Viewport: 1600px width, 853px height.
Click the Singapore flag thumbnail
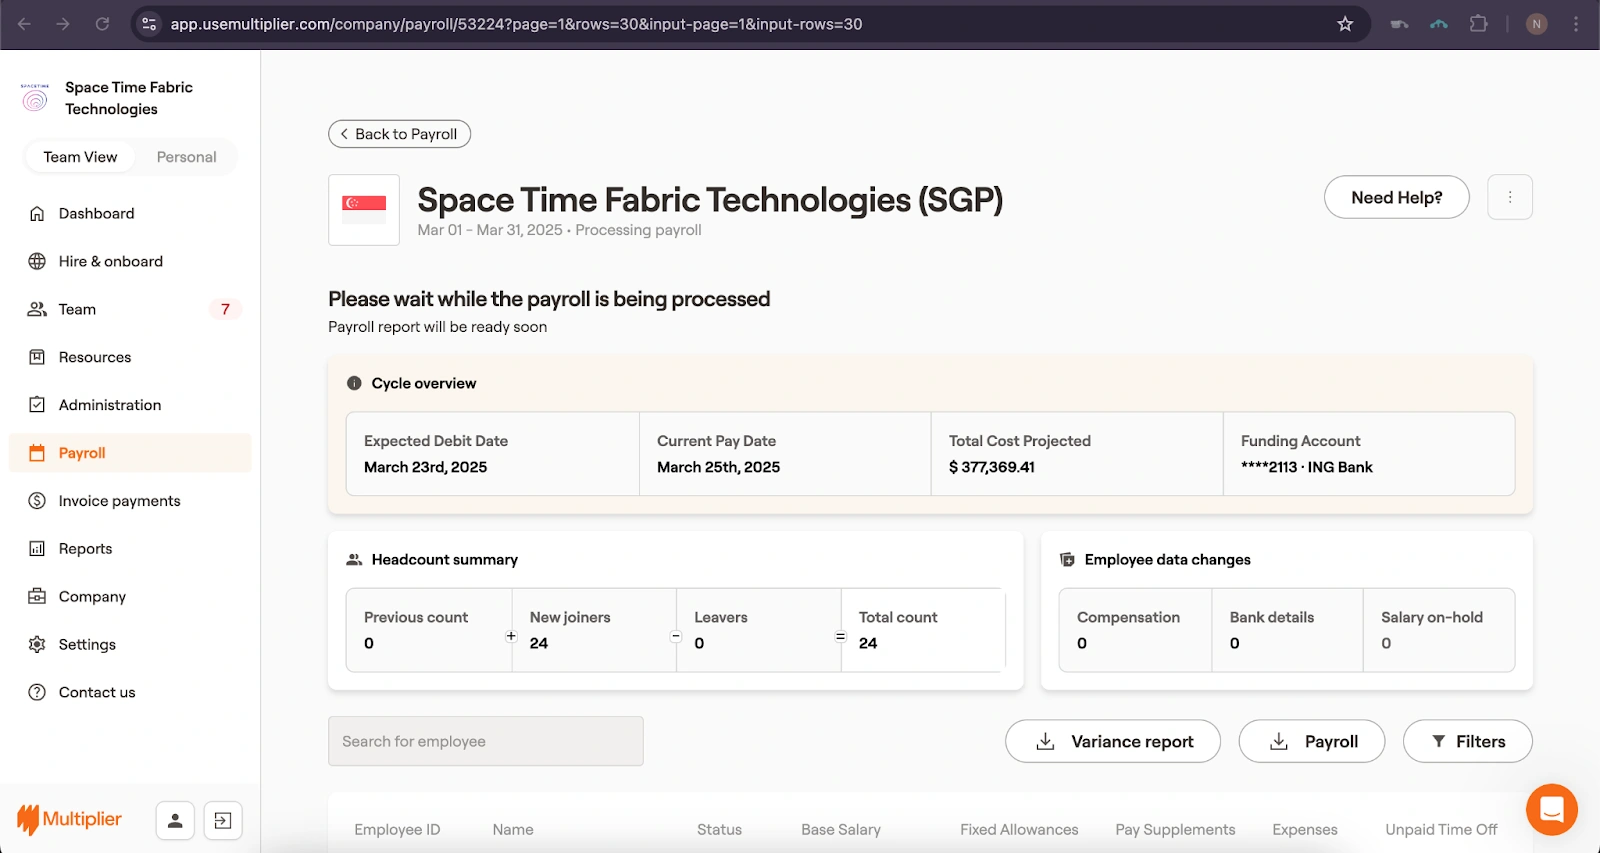pyautogui.click(x=364, y=210)
